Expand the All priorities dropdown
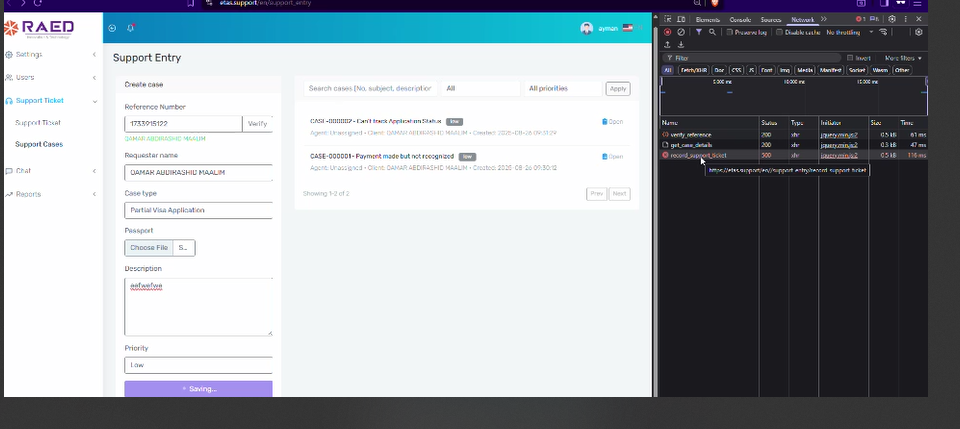The width and height of the screenshot is (960, 429). pos(561,89)
